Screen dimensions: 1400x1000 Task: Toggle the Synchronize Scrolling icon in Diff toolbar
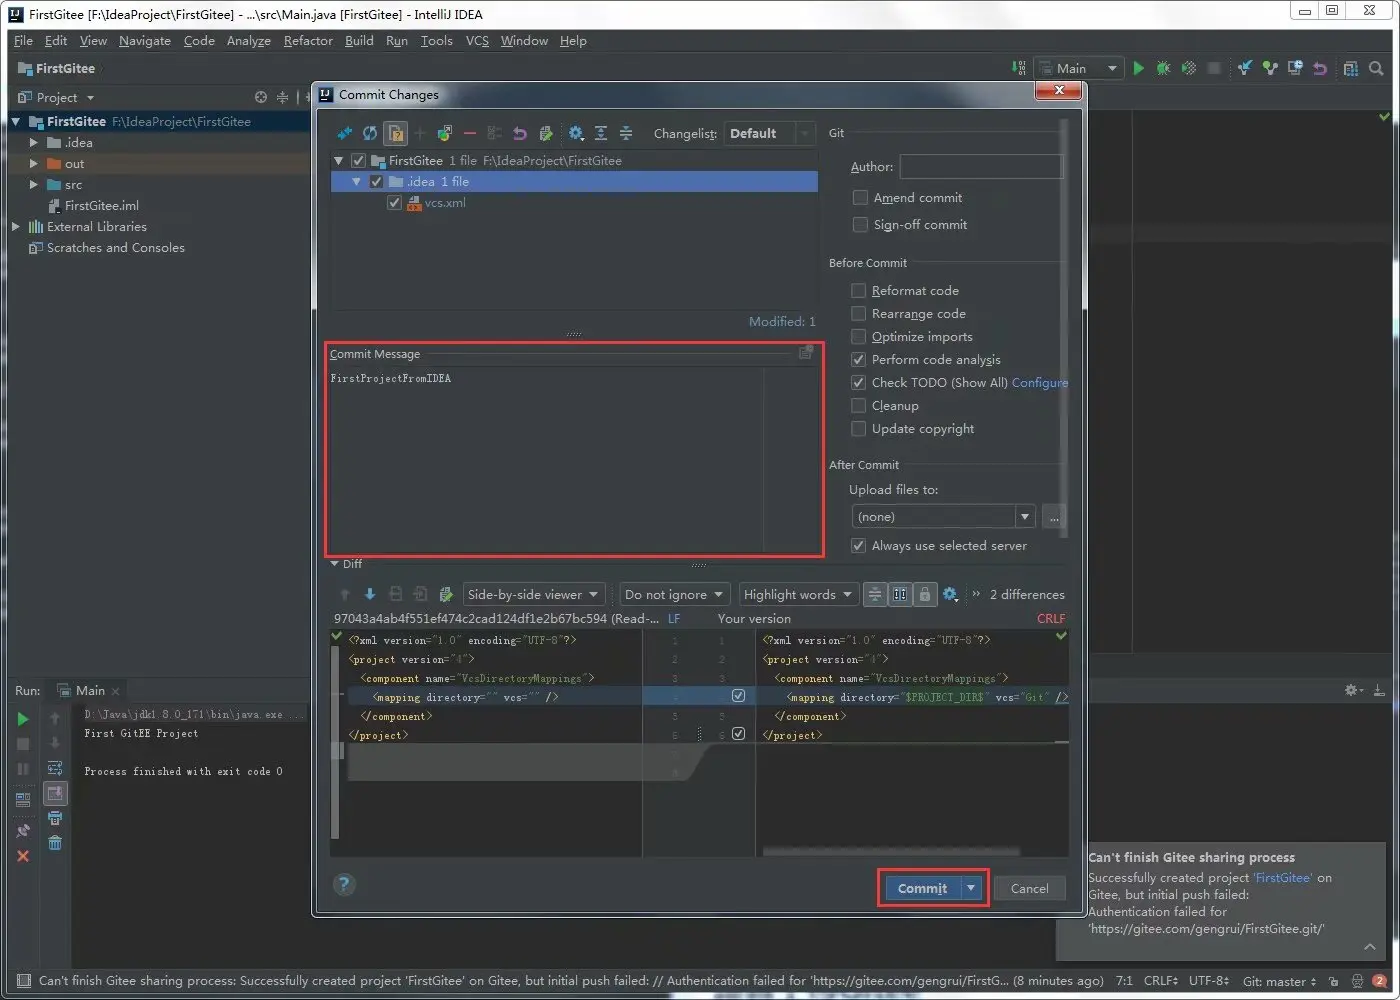coord(900,594)
